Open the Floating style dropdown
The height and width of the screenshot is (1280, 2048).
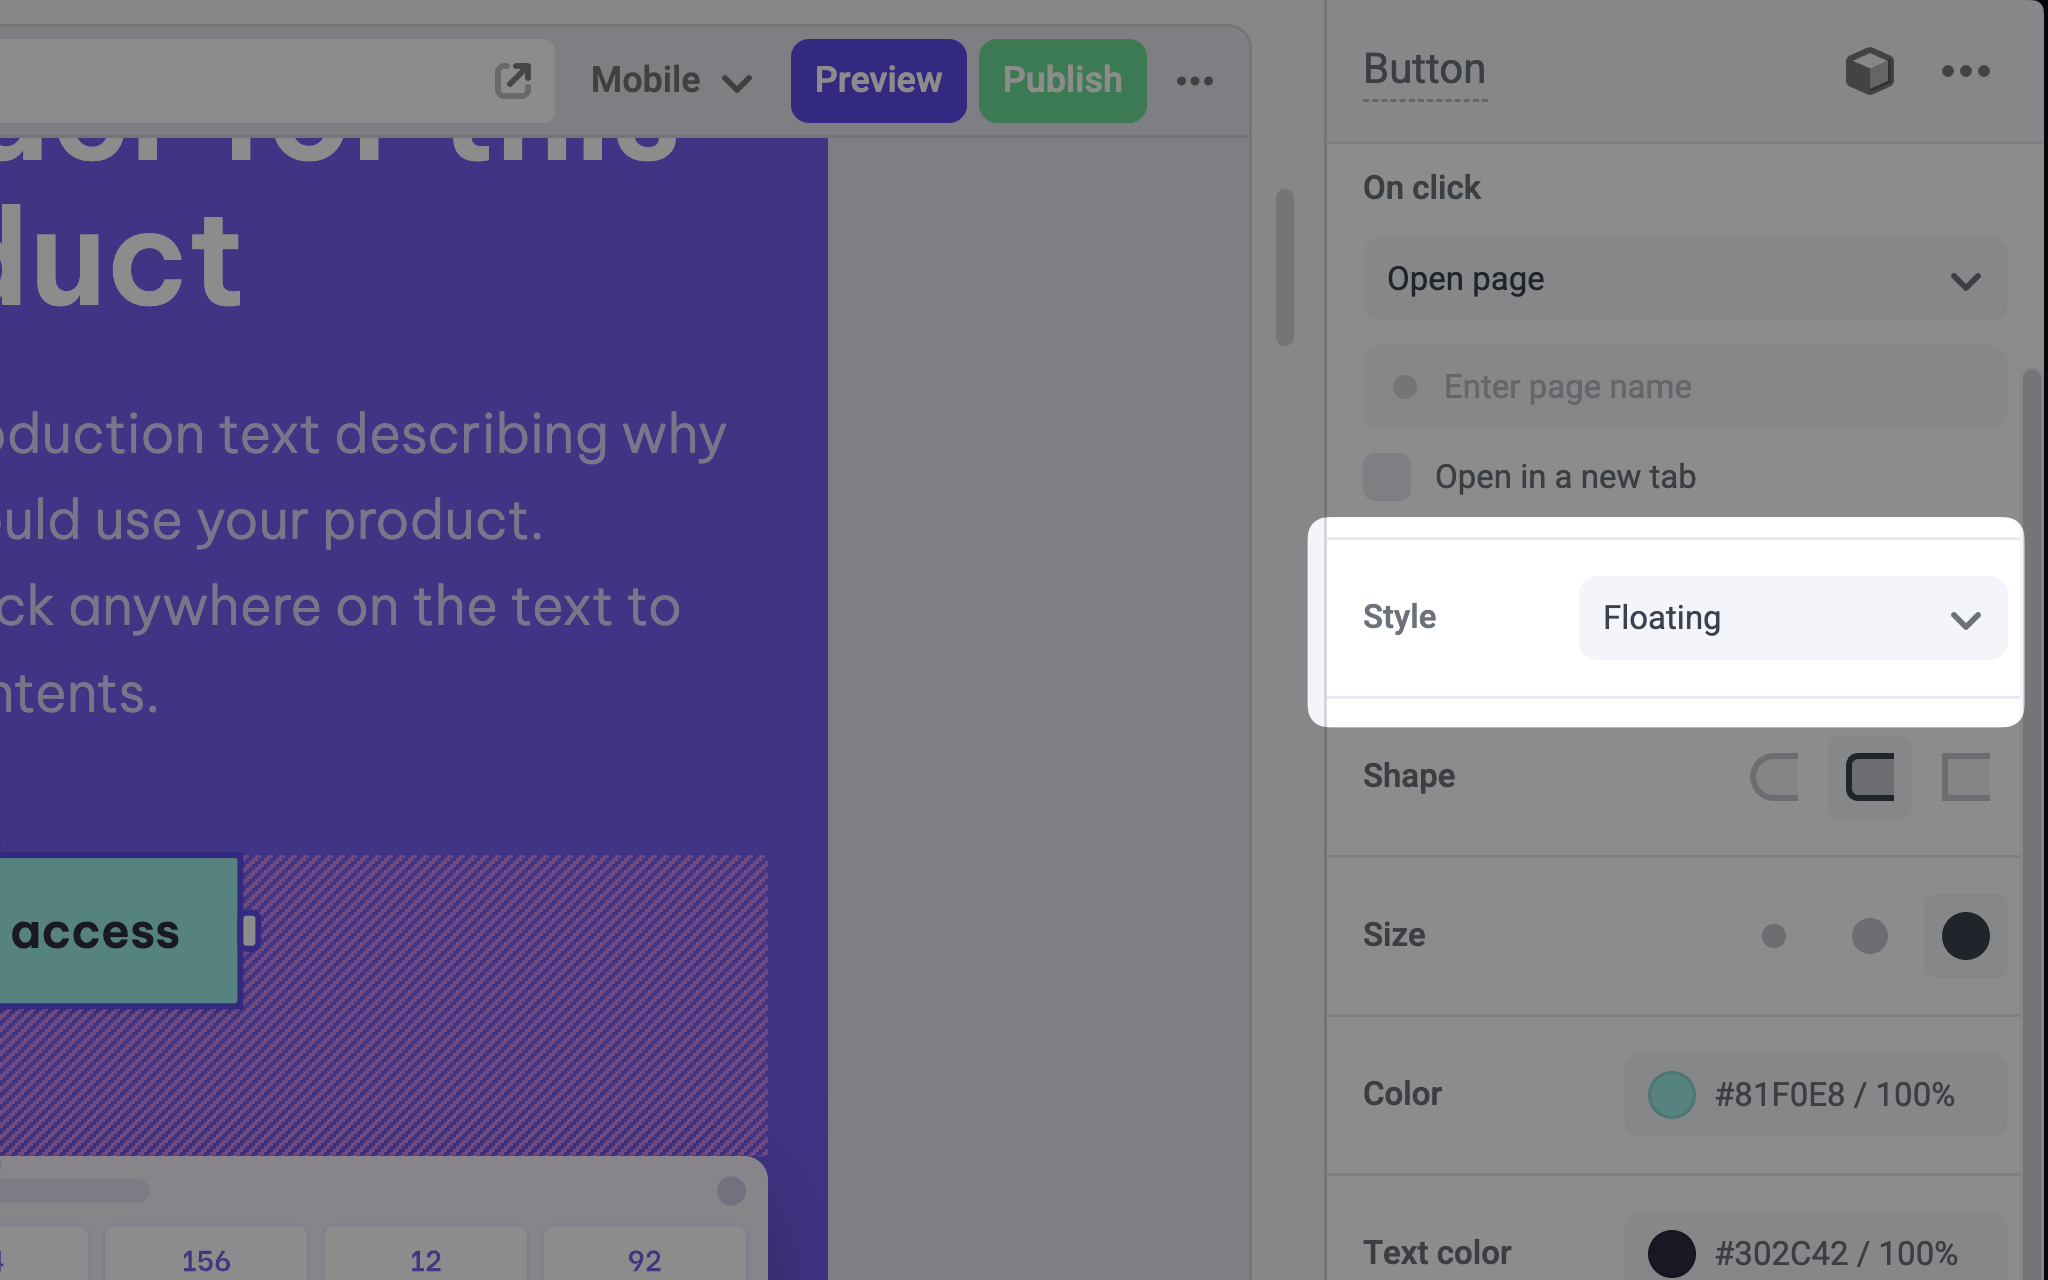tap(1792, 618)
